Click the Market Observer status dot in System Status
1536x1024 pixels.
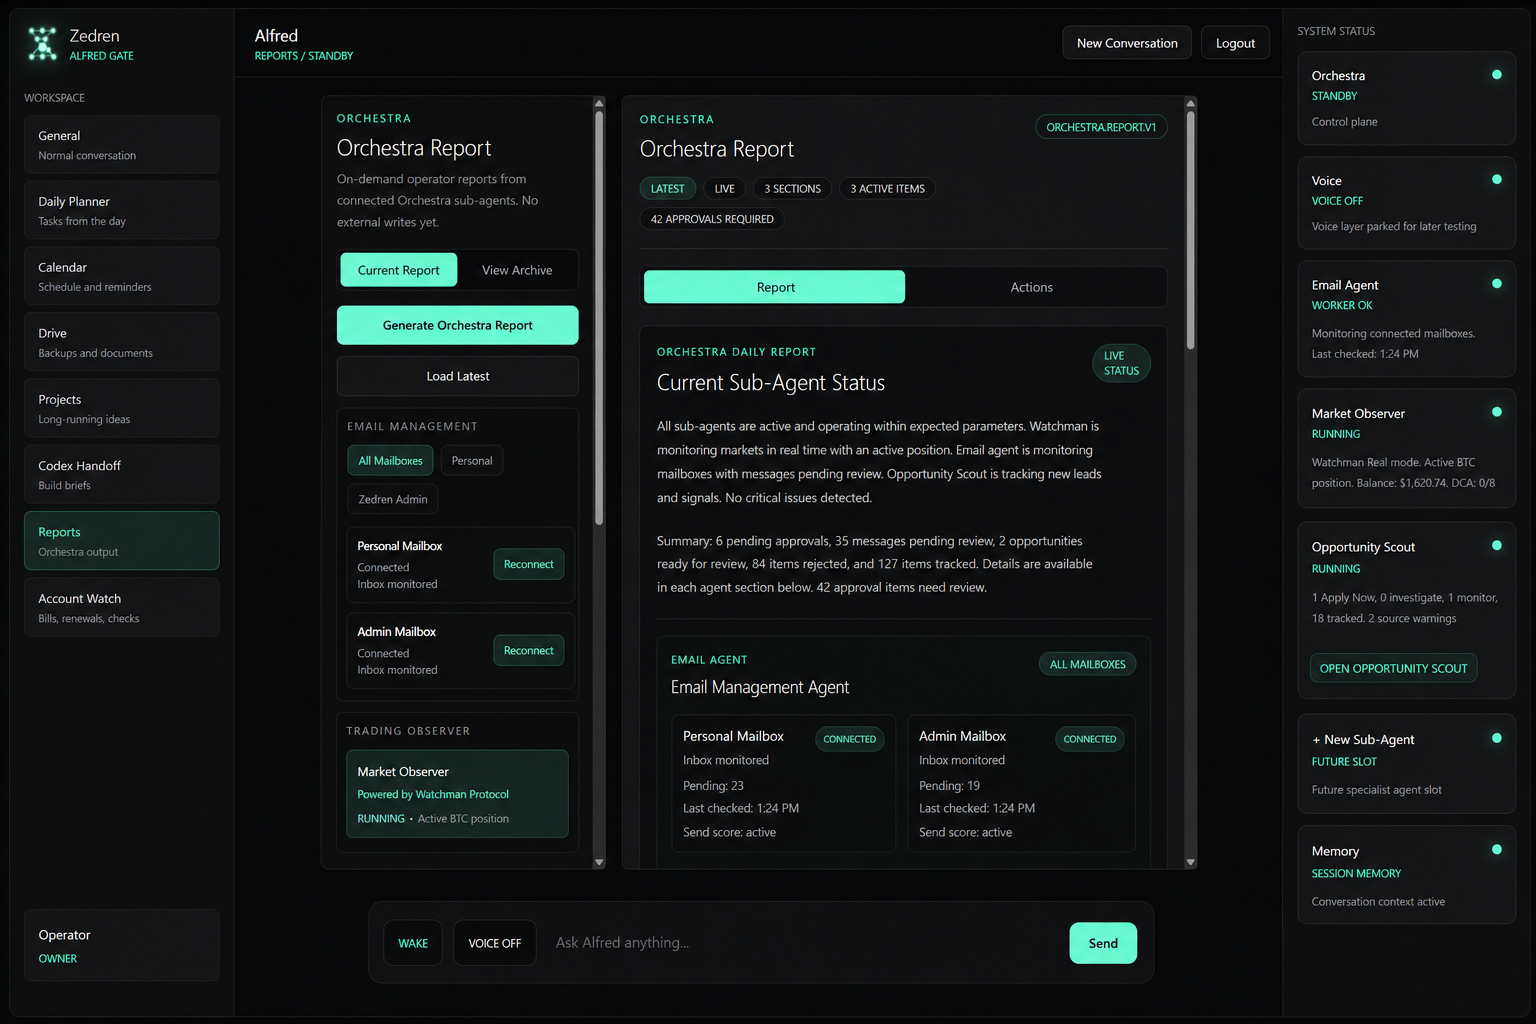1497,412
